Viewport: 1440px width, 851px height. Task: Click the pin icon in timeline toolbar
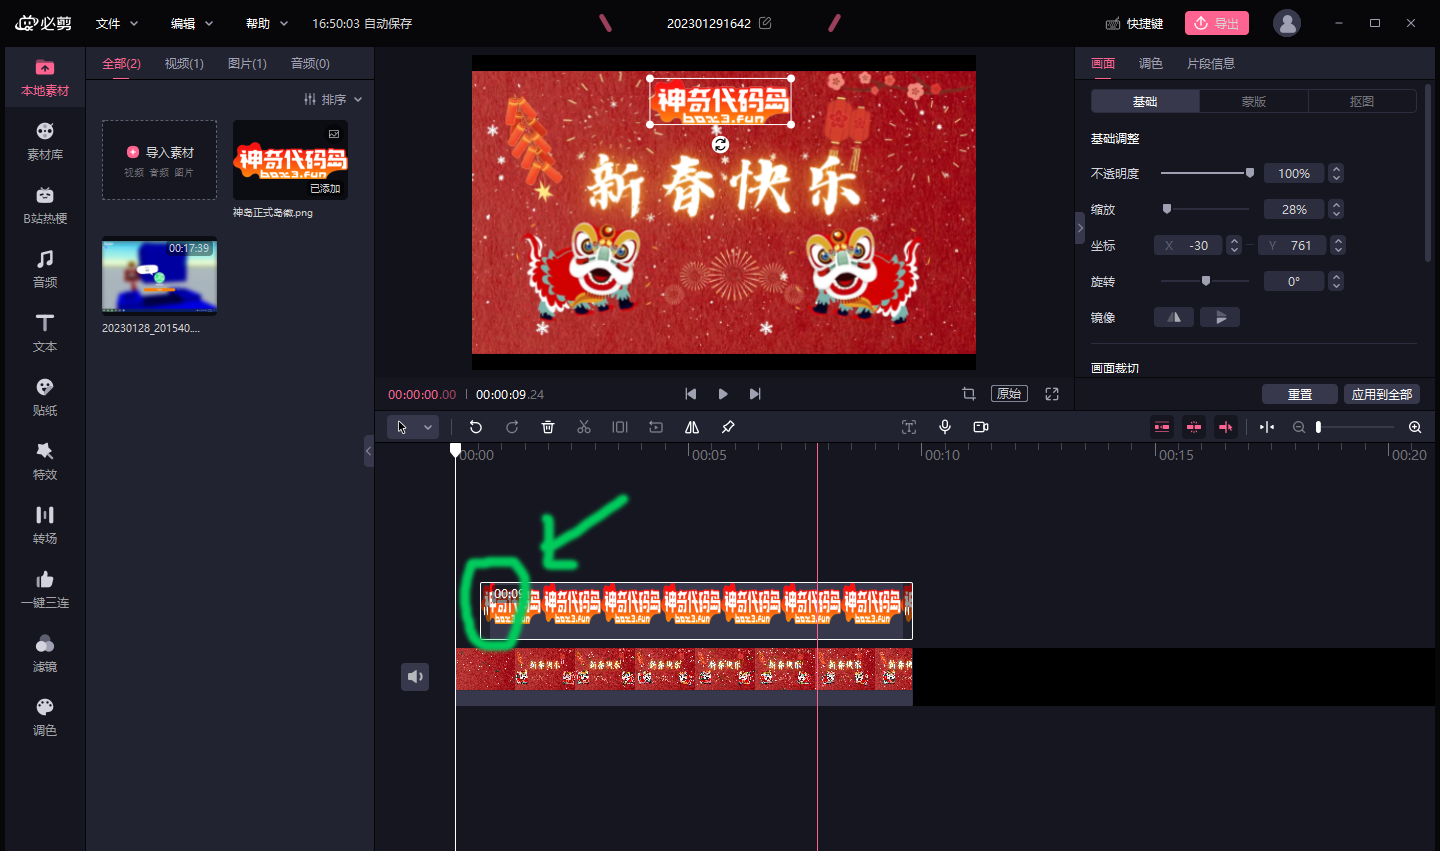[x=728, y=427]
